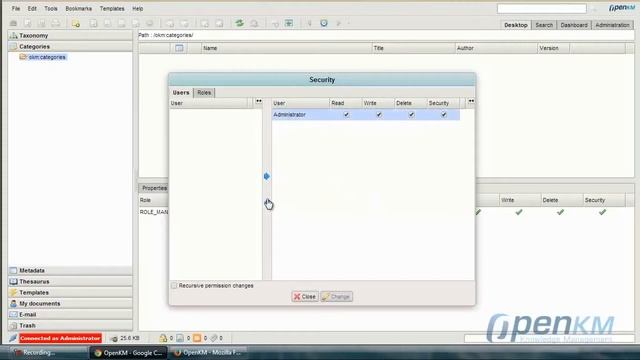Switch to OpenKM - Mozilla Firefox taskbar window
The width and height of the screenshot is (640, 360).
tap(208, 353)
